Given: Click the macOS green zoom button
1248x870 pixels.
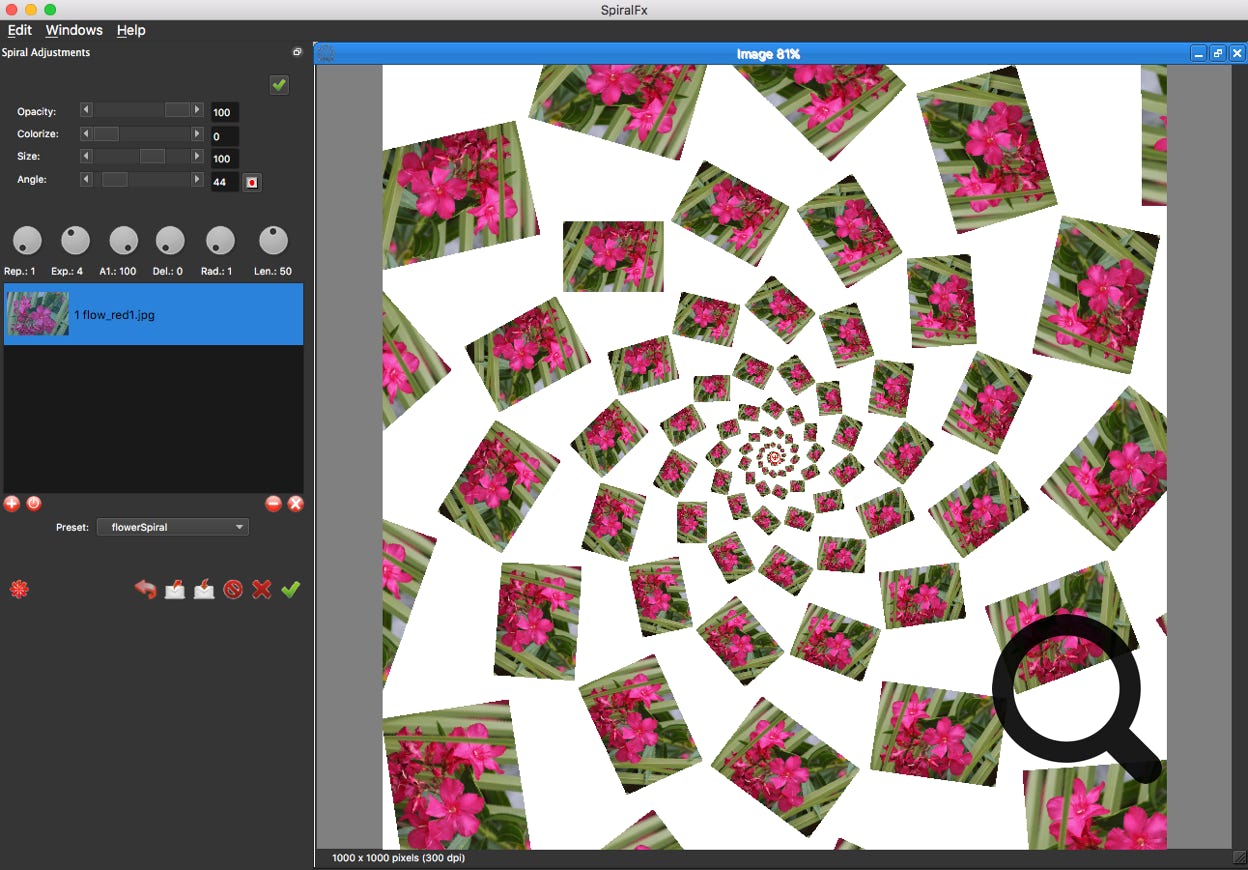Looking at the screenshot, I should coord(50,9).
